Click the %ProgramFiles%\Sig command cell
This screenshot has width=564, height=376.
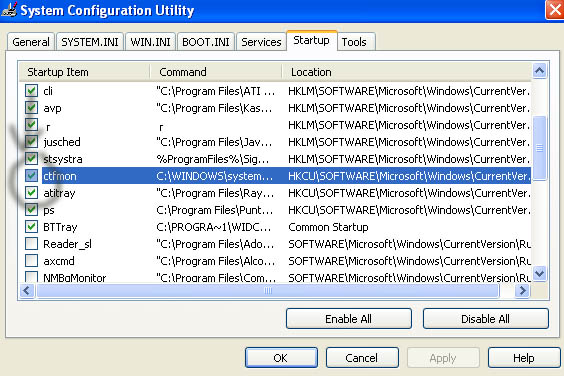tap(213, 159)
